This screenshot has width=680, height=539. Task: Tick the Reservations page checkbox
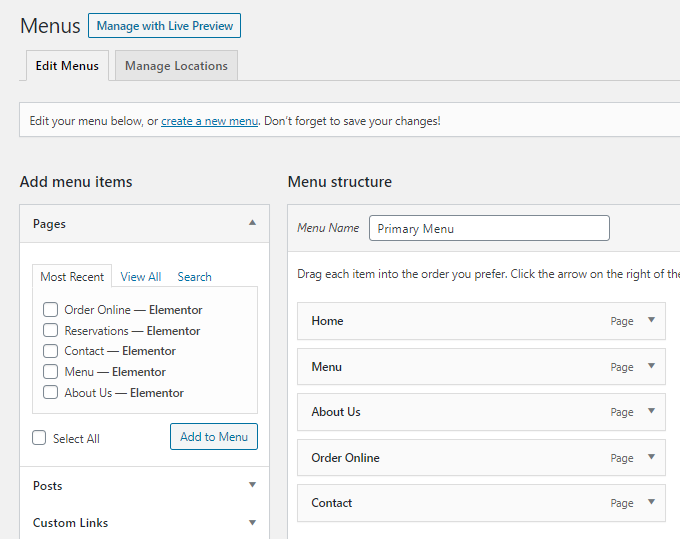click(50, 331)
